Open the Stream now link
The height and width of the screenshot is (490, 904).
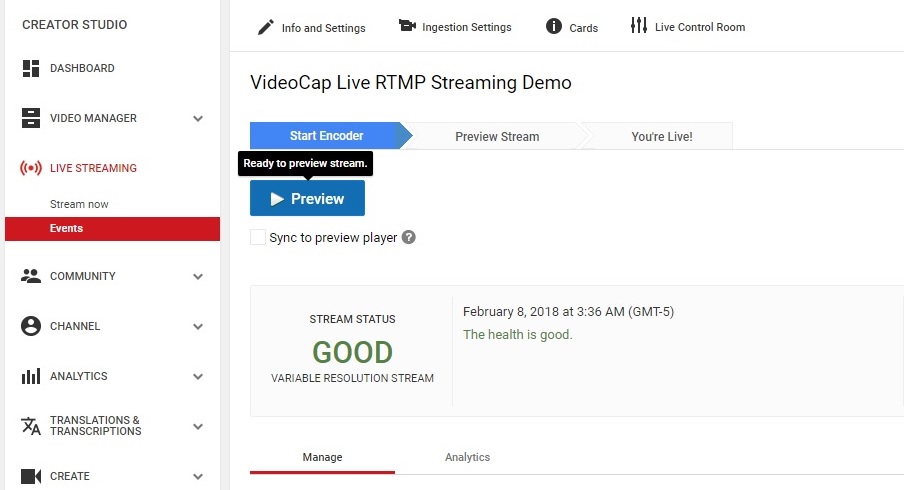(x=79, y=204)
